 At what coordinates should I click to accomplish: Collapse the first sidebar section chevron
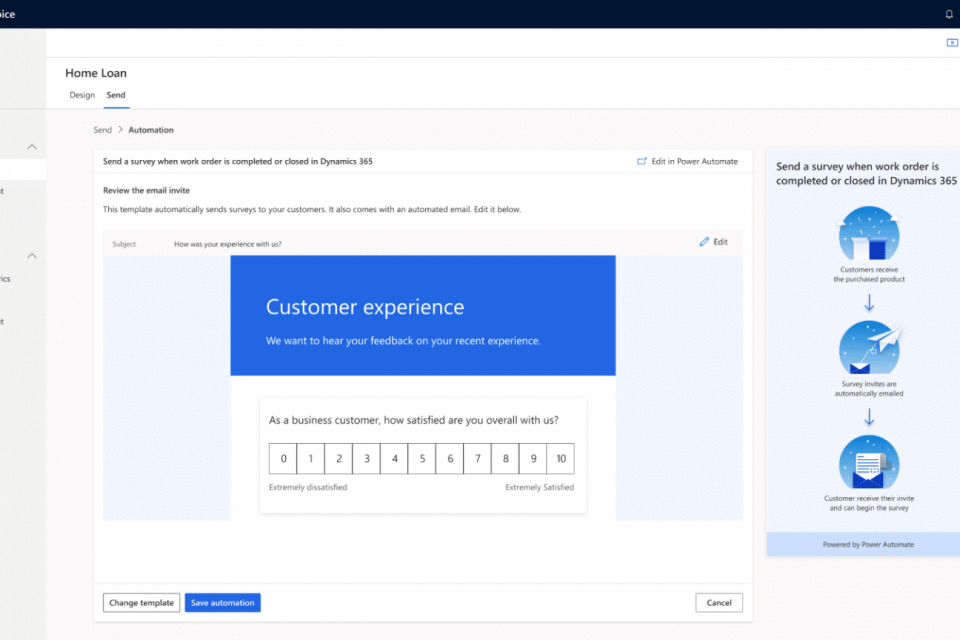point(32,147)
